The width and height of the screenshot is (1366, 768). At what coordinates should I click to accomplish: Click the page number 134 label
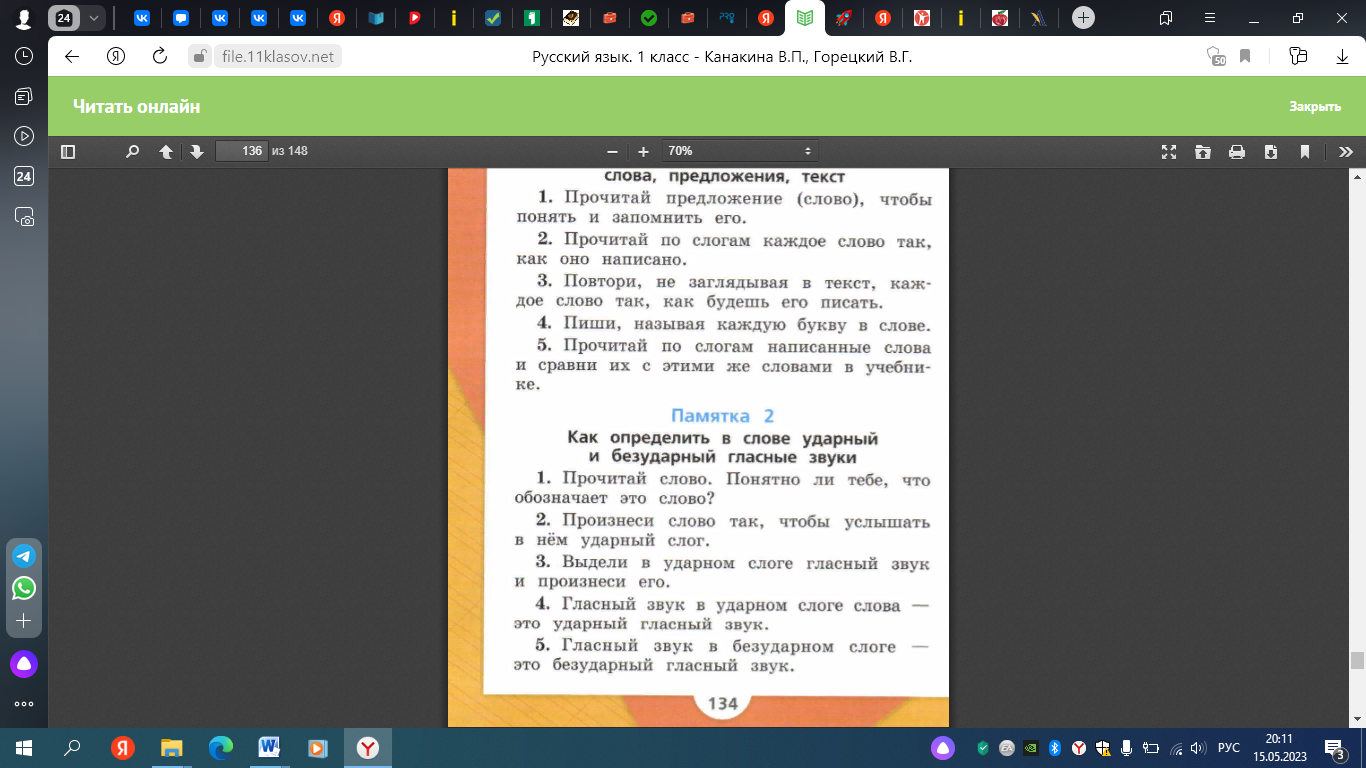coord(722,704)
